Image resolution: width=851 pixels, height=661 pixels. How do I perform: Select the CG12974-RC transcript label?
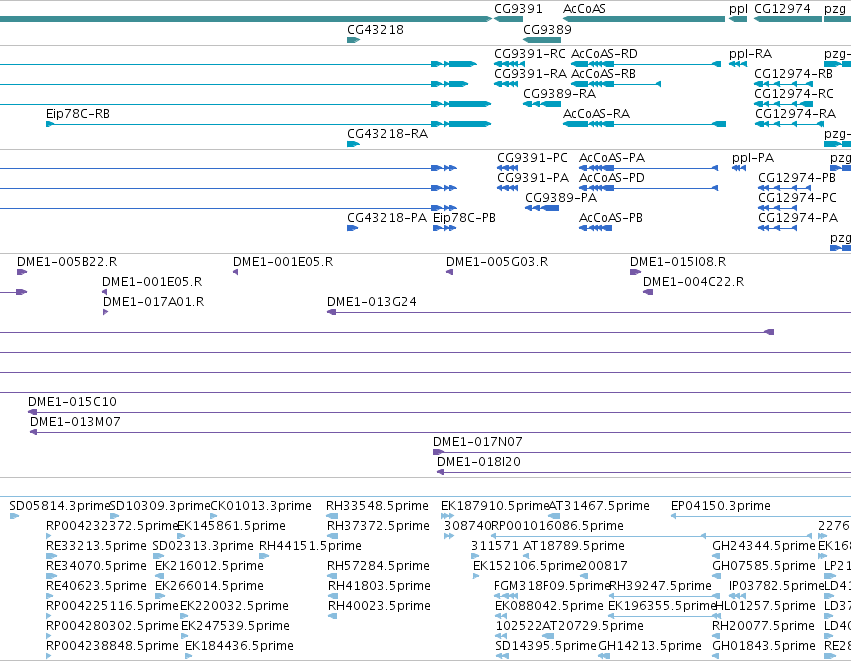pos(793,94)
